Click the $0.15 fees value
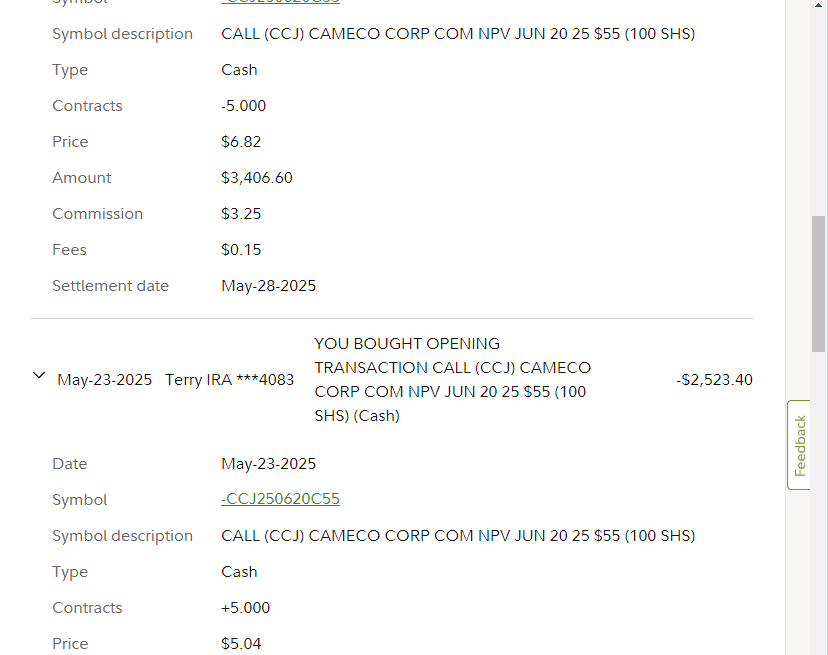828x655 pixels. [x=240, y=250]
